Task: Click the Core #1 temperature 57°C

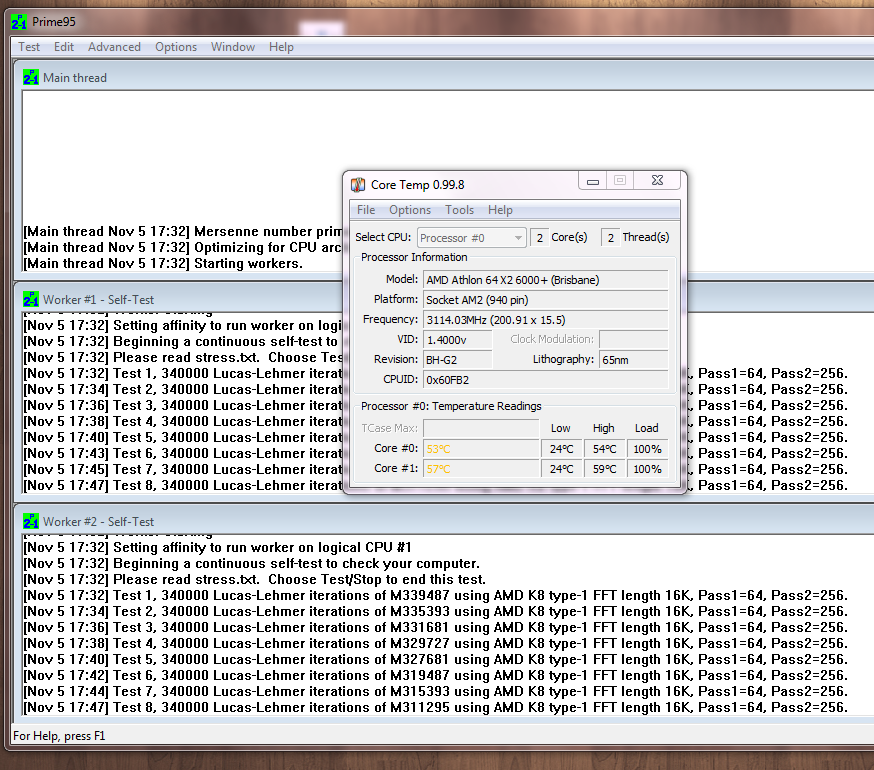Action: (x=482, y=469)
